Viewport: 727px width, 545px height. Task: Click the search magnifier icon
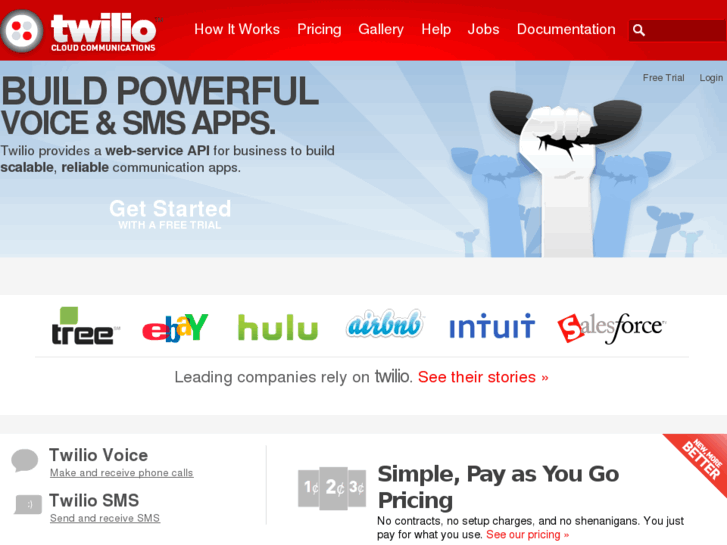pyautogui.click(x=638, y=30)
